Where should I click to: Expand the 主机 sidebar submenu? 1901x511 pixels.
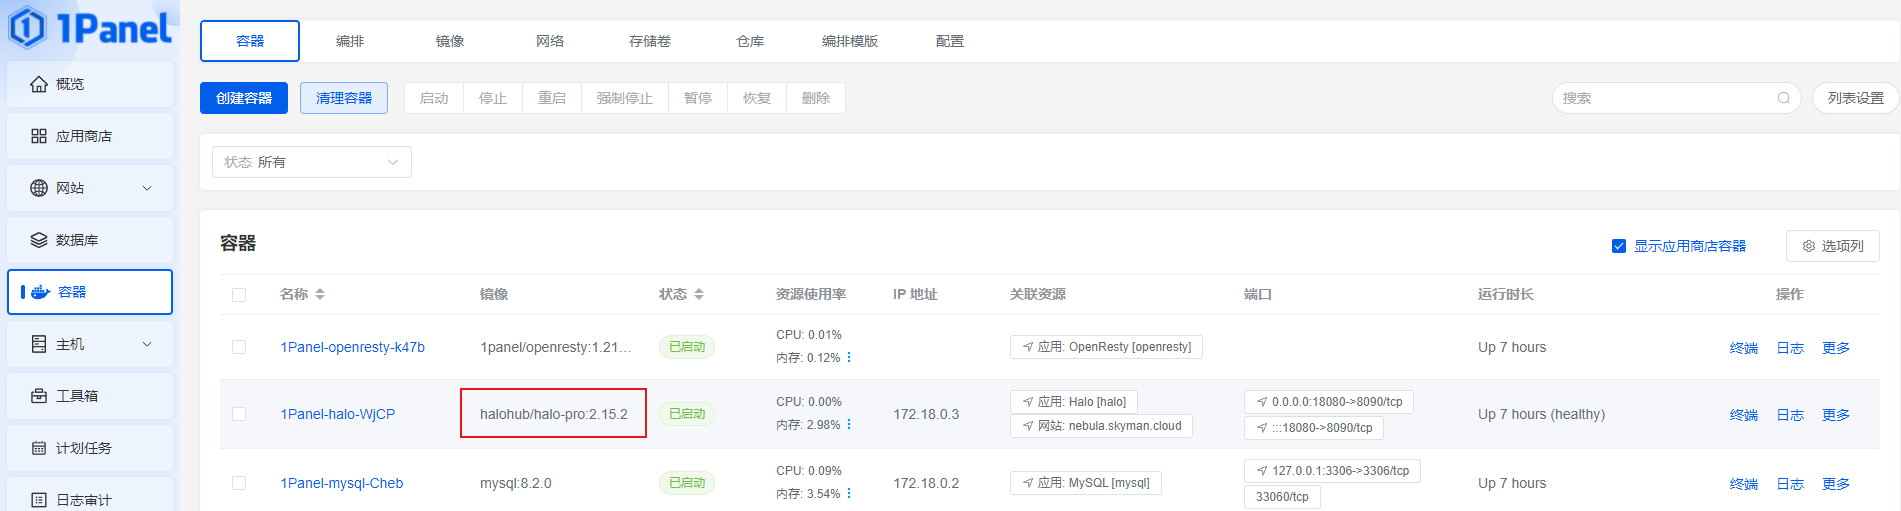pos(147,344)
